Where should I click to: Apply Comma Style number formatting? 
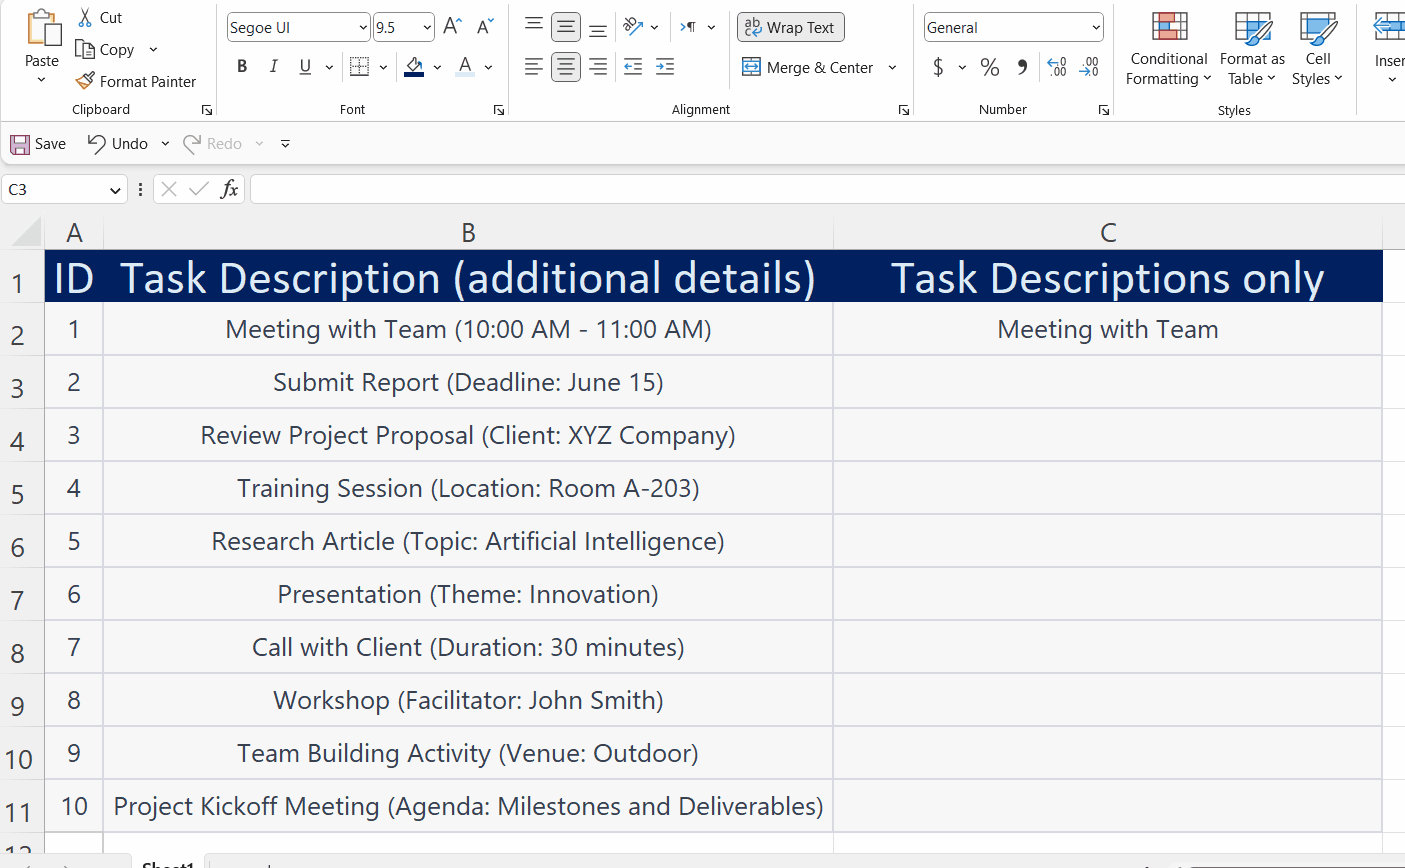pyautogui.click(x=1021, y=67)
